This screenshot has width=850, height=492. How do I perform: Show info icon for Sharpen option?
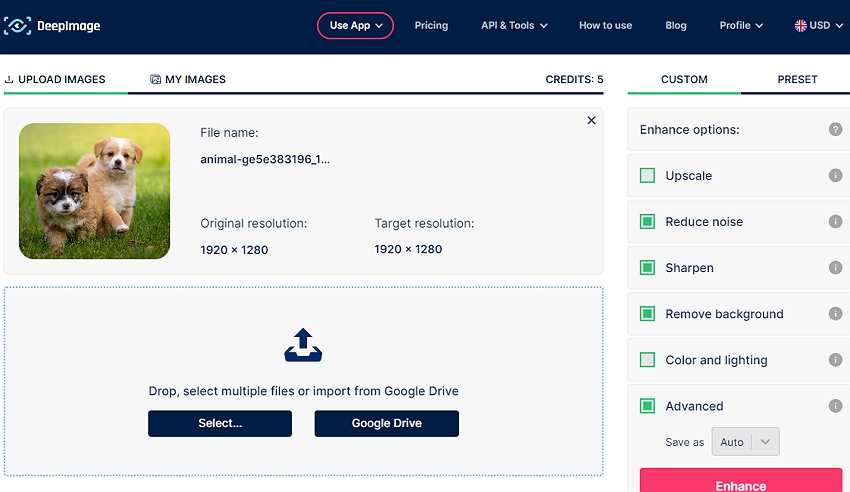(x=835, y=268)
